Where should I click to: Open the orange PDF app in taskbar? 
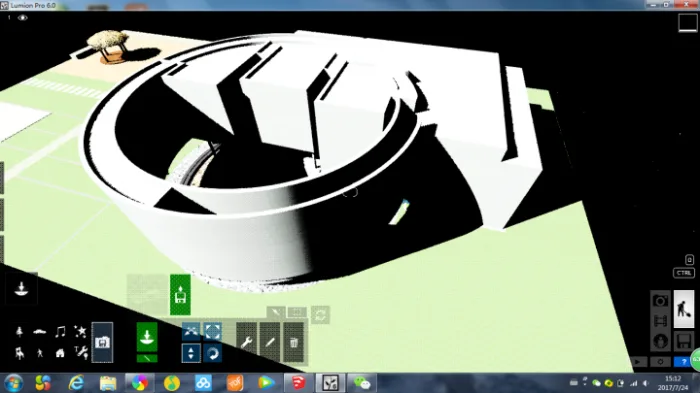pyautogui.click(x=235, y=383)
